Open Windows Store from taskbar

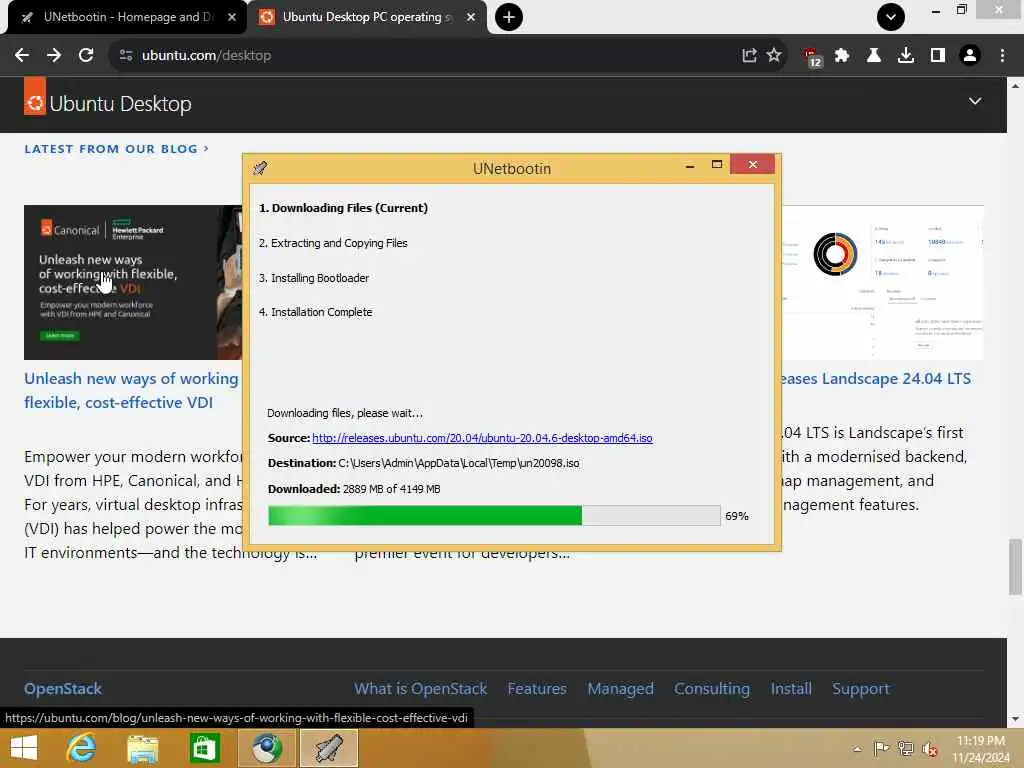tap(204, 748)
